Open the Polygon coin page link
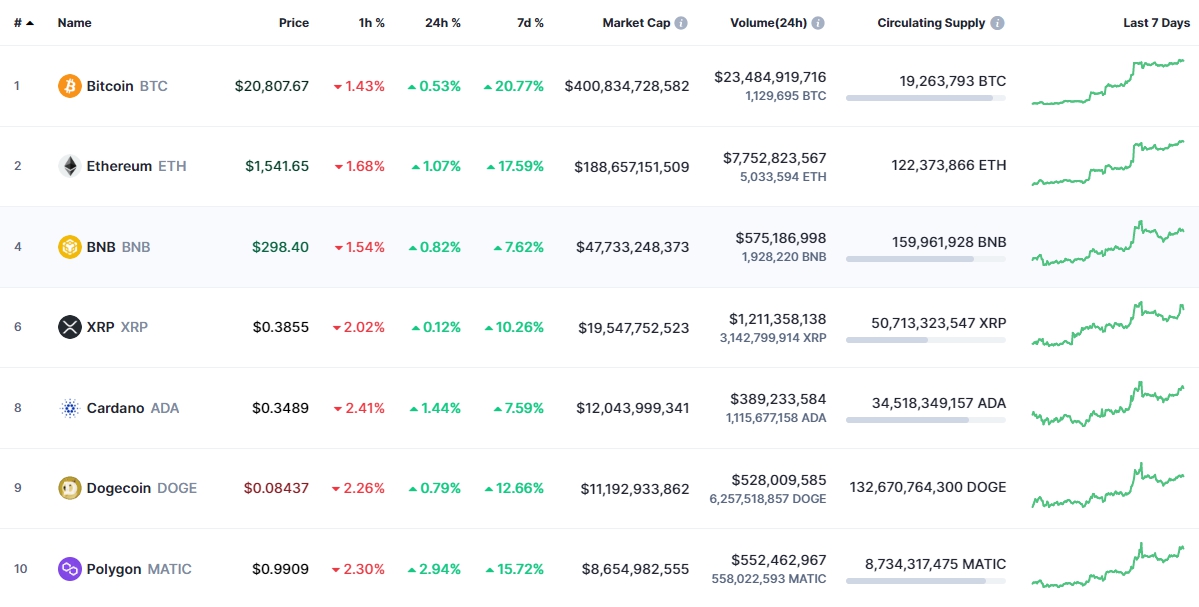 139,569
